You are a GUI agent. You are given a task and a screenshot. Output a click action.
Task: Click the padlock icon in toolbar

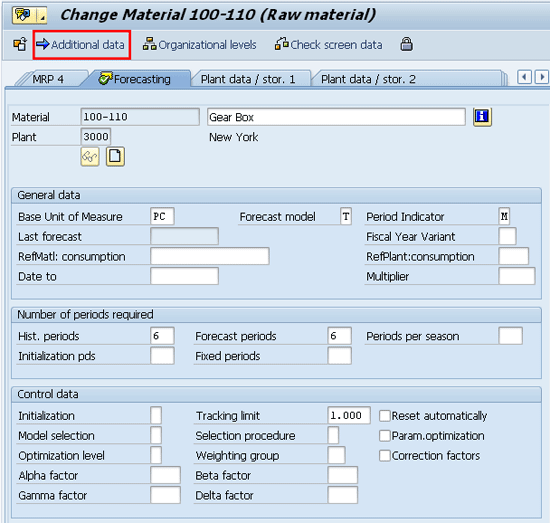click(406, 44)
